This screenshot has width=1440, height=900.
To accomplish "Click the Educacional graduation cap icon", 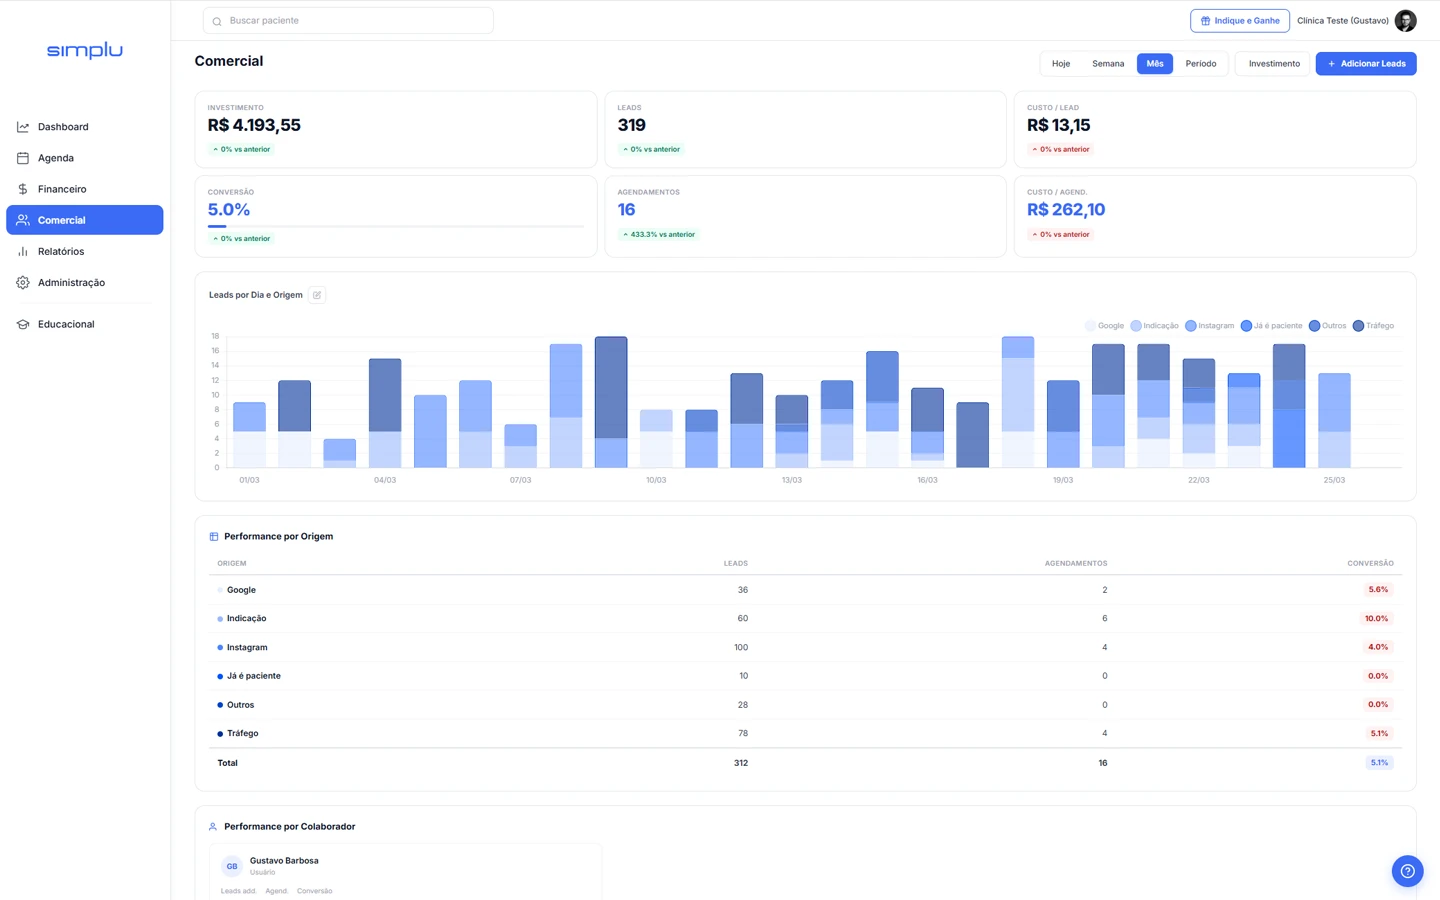I will pyautogui.click(x=23, y=324).
